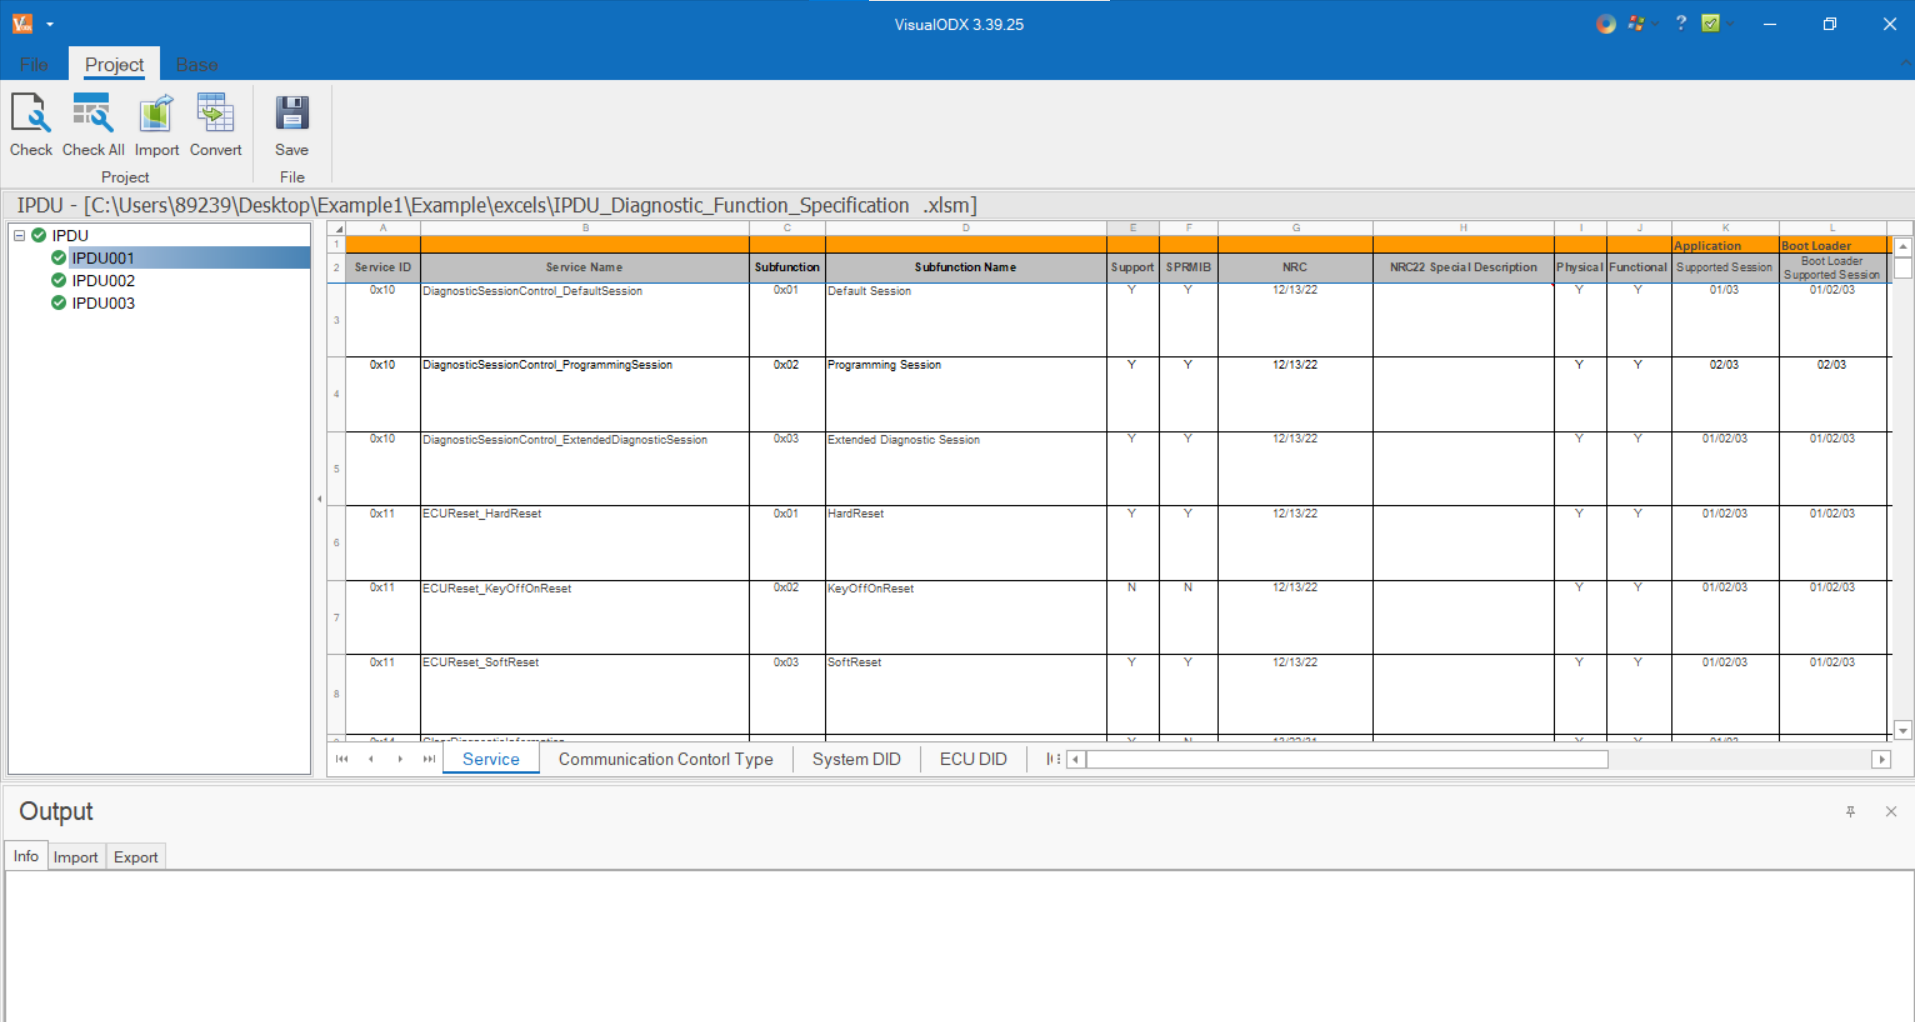Open the quick access dropdown arrow
This screenshot has height=1022, width=1915.
(50, 24)
